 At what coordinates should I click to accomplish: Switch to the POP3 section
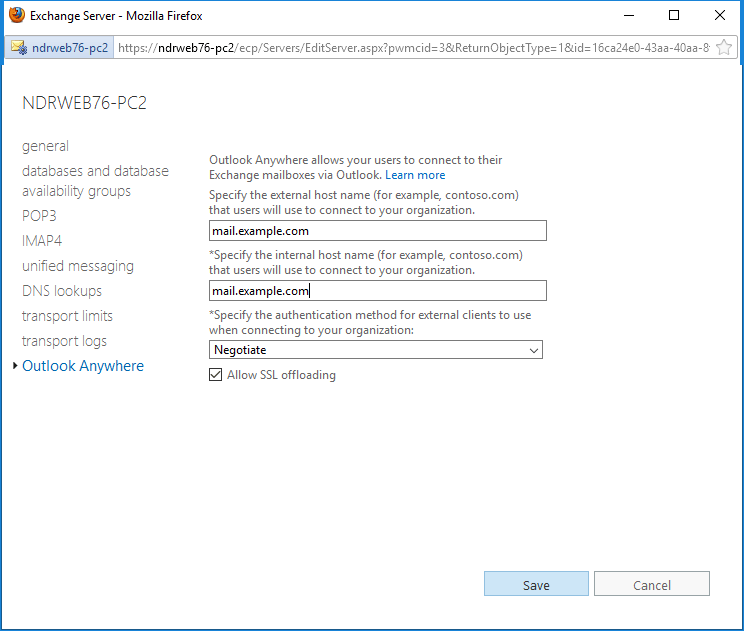[x=39, y=216]
